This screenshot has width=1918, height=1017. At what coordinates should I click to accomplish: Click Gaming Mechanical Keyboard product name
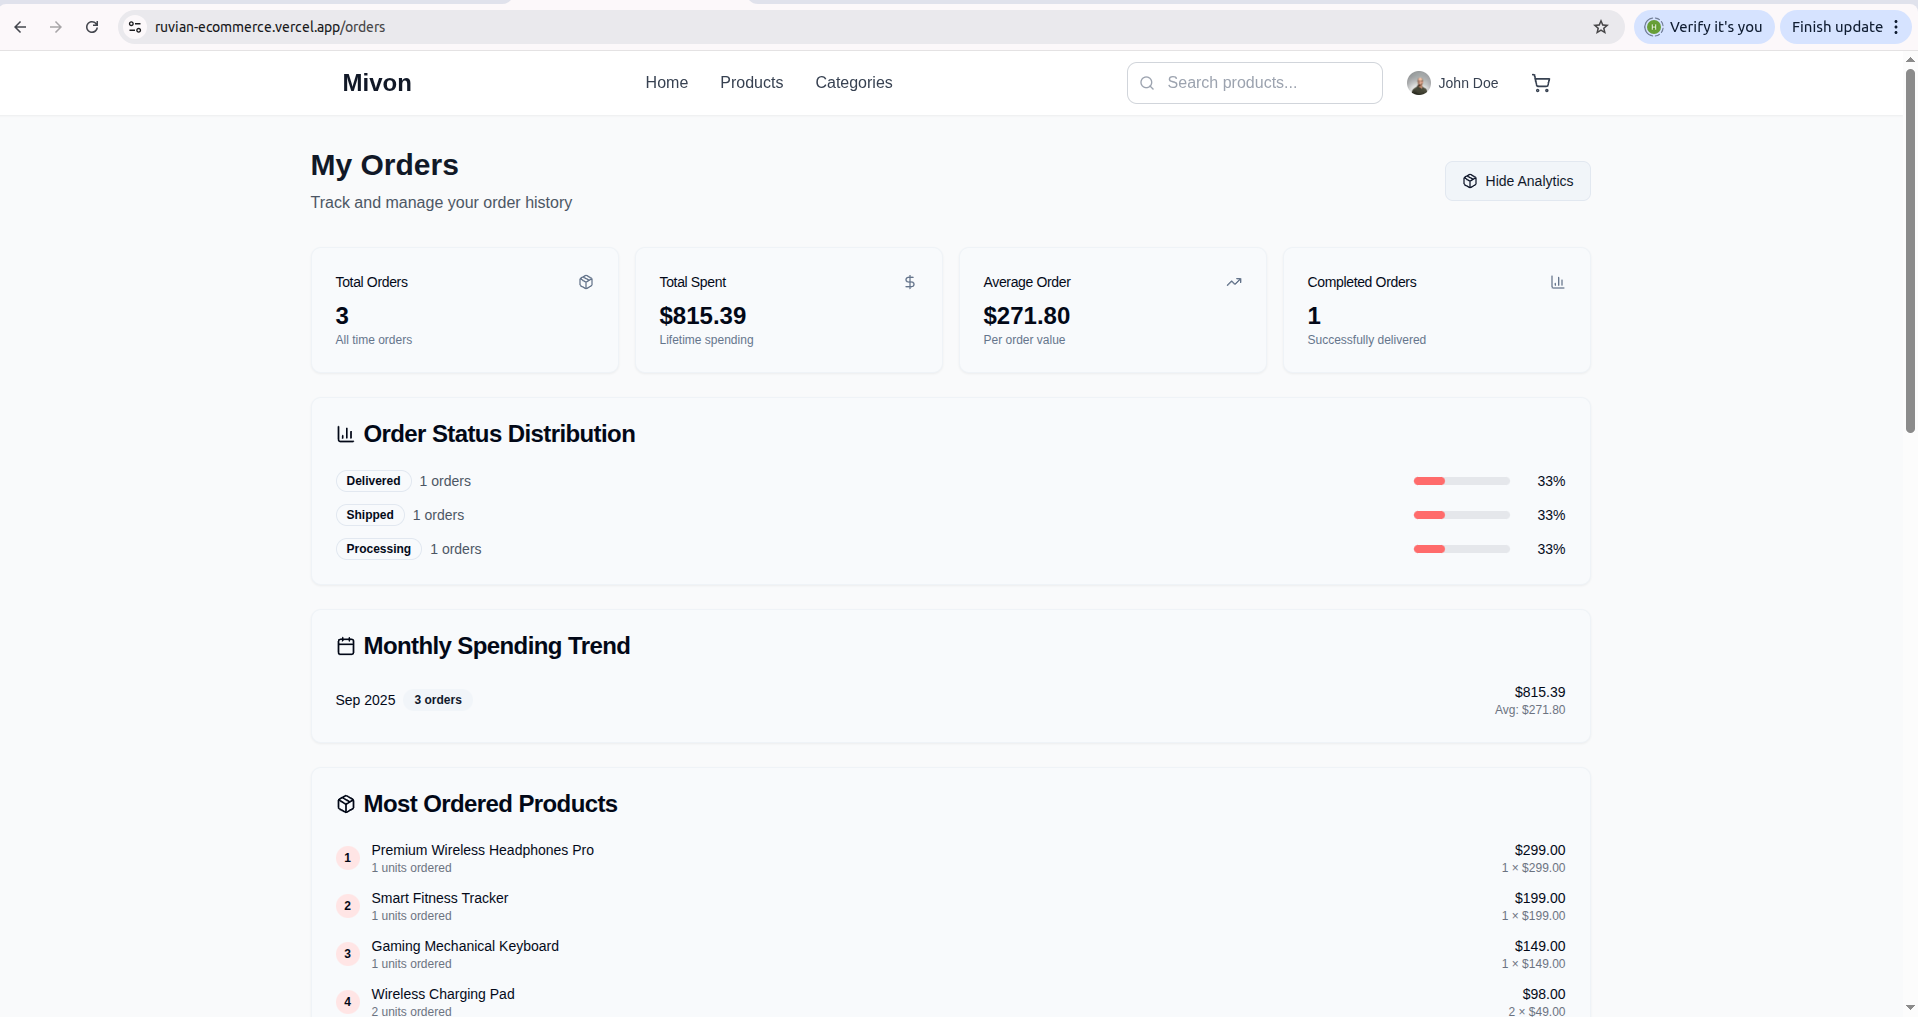coord(465,946)
